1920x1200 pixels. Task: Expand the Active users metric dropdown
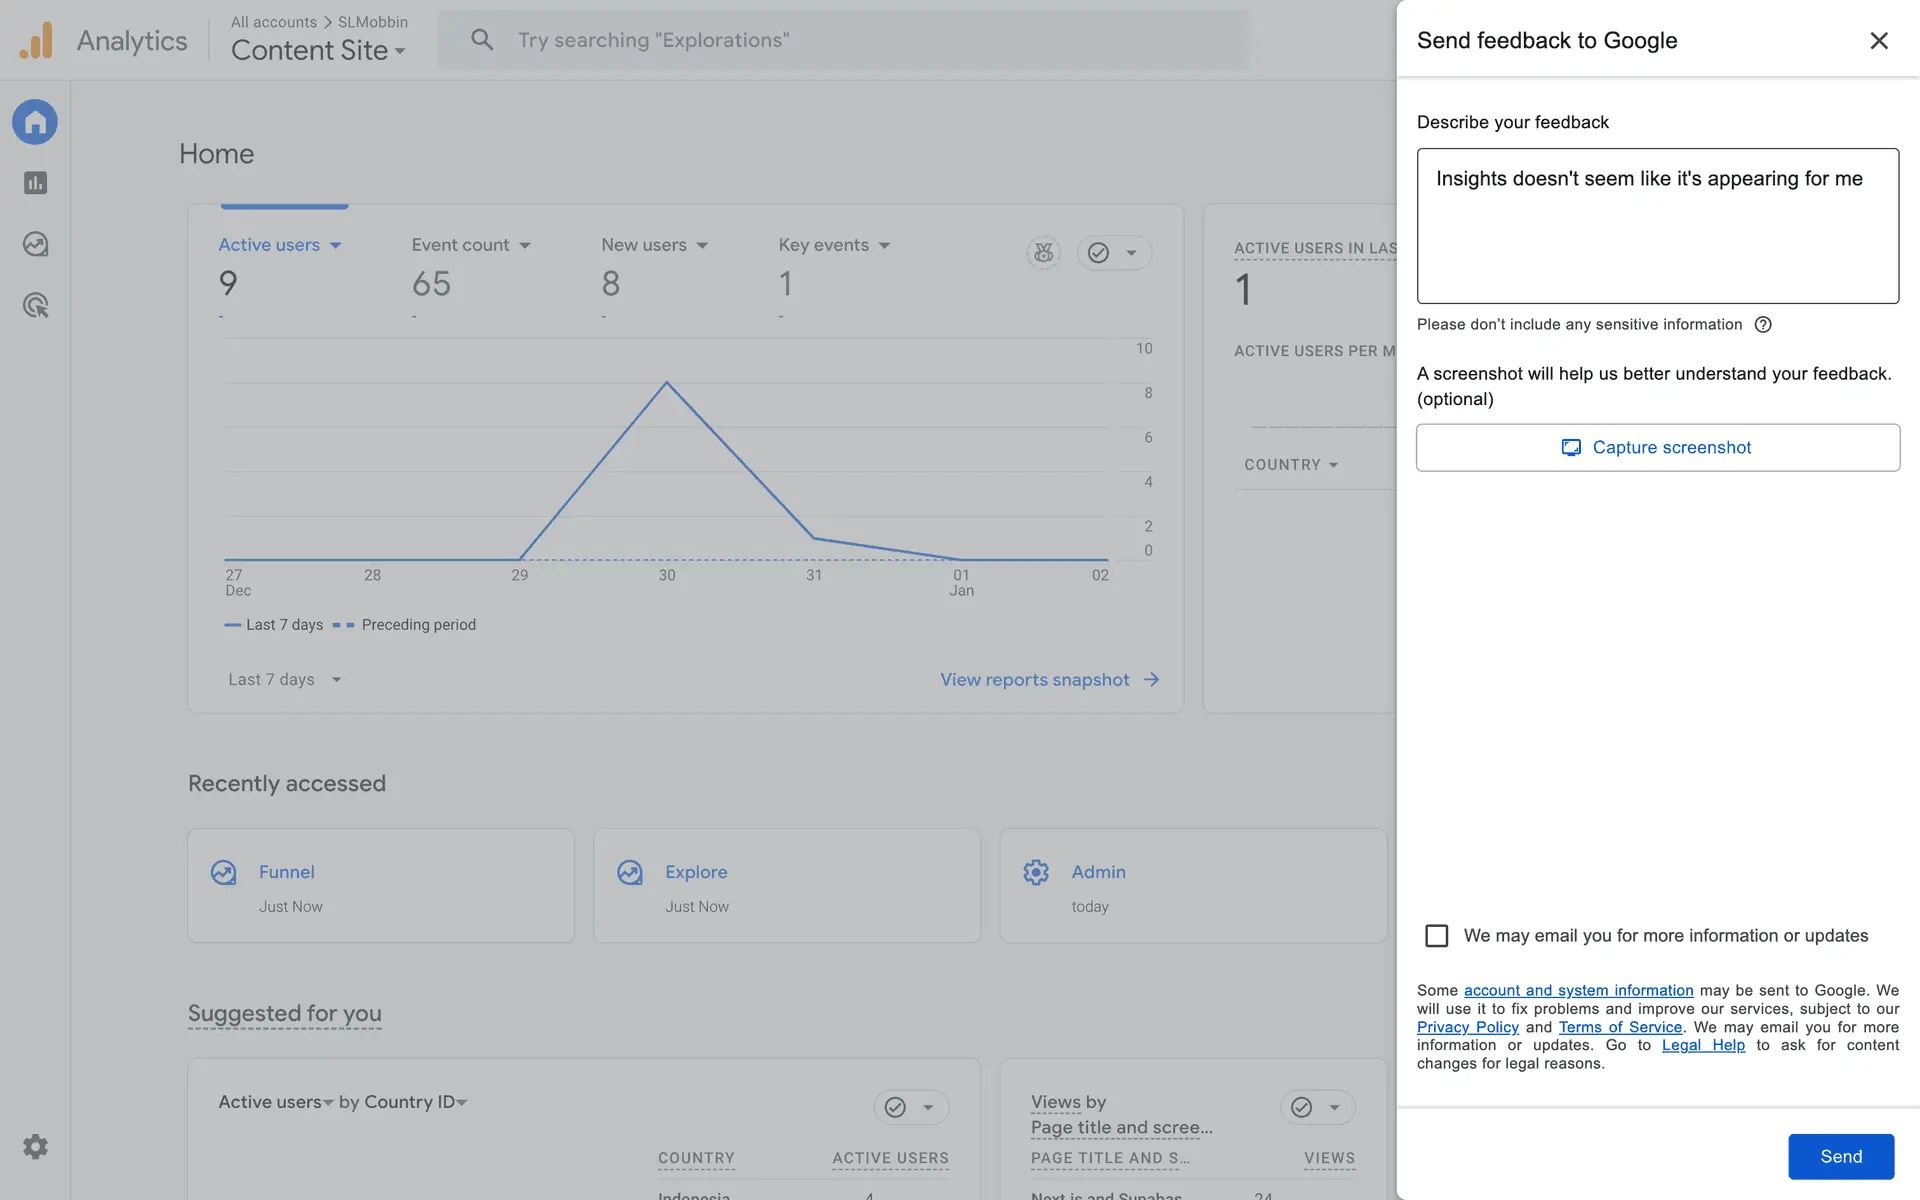pyautogui.click(x=335, y=245)
